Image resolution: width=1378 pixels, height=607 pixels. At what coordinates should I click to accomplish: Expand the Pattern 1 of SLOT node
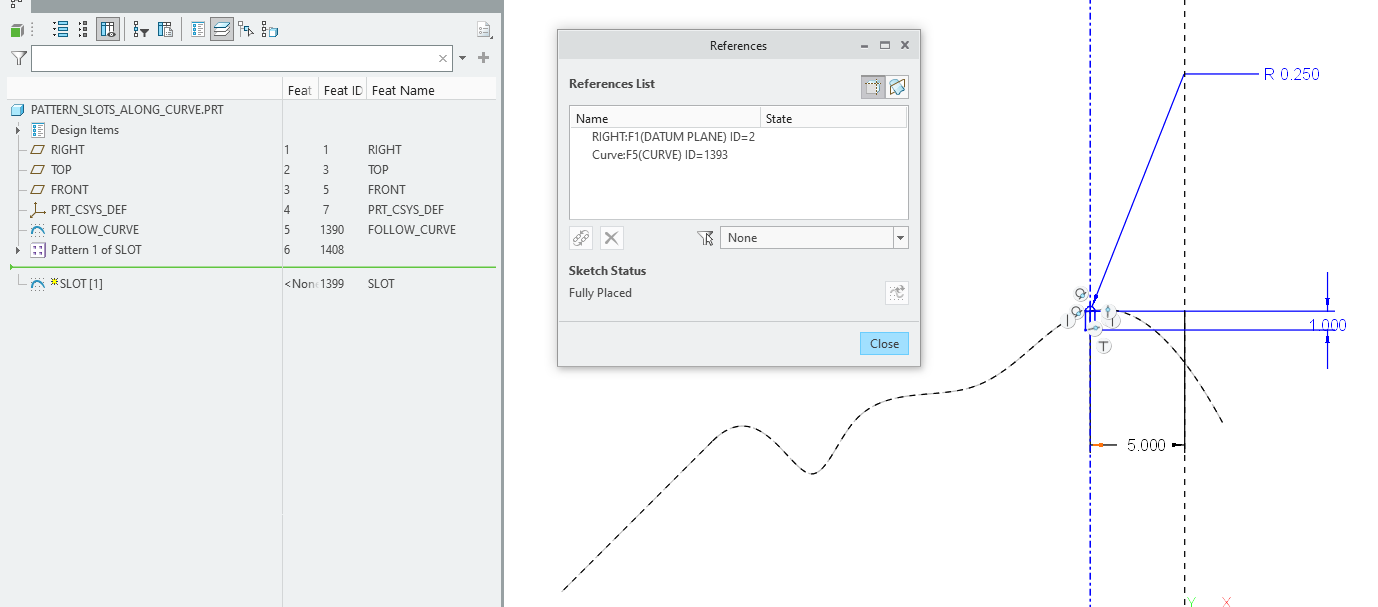click(x=18, y=249)
